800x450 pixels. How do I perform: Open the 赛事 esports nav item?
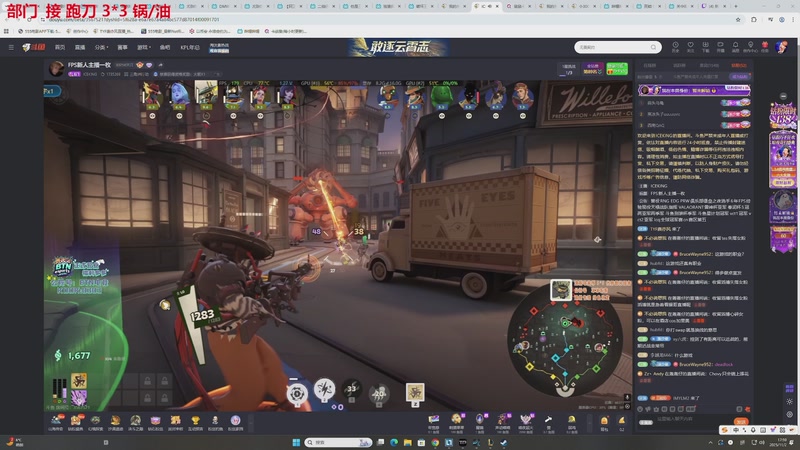[x=122, y=47]
